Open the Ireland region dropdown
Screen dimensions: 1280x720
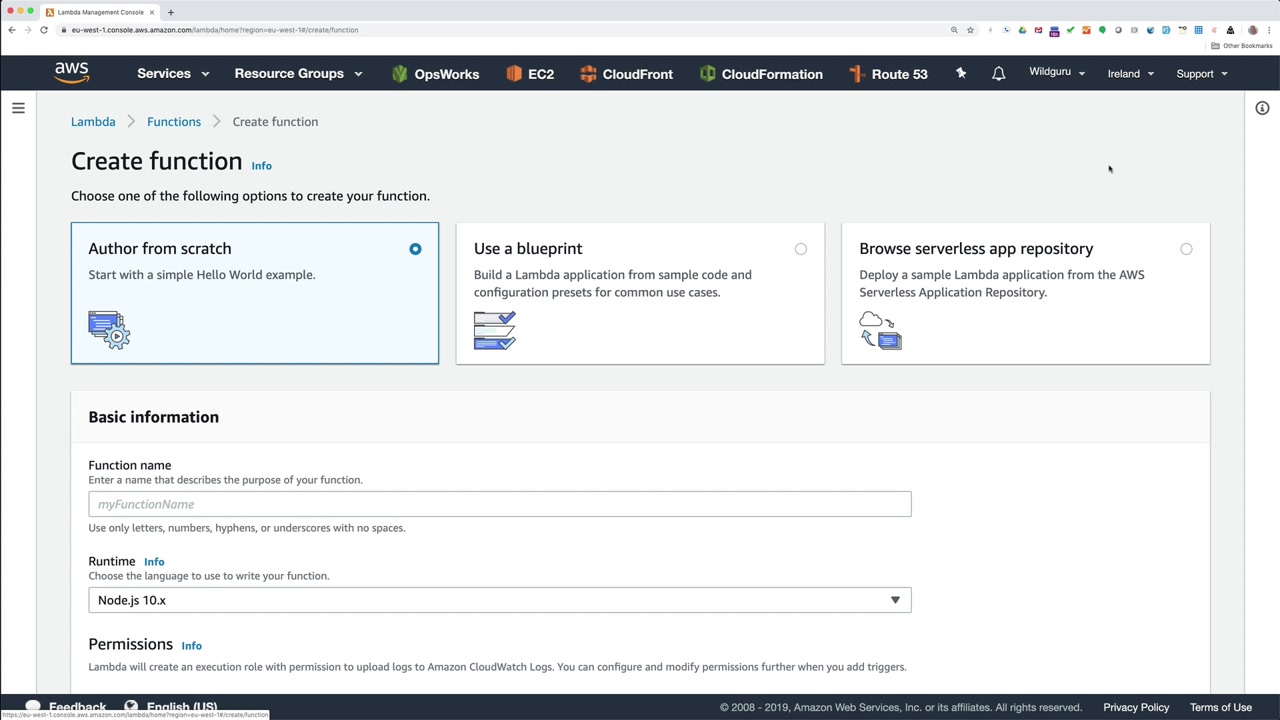(x=1131, y=74)
